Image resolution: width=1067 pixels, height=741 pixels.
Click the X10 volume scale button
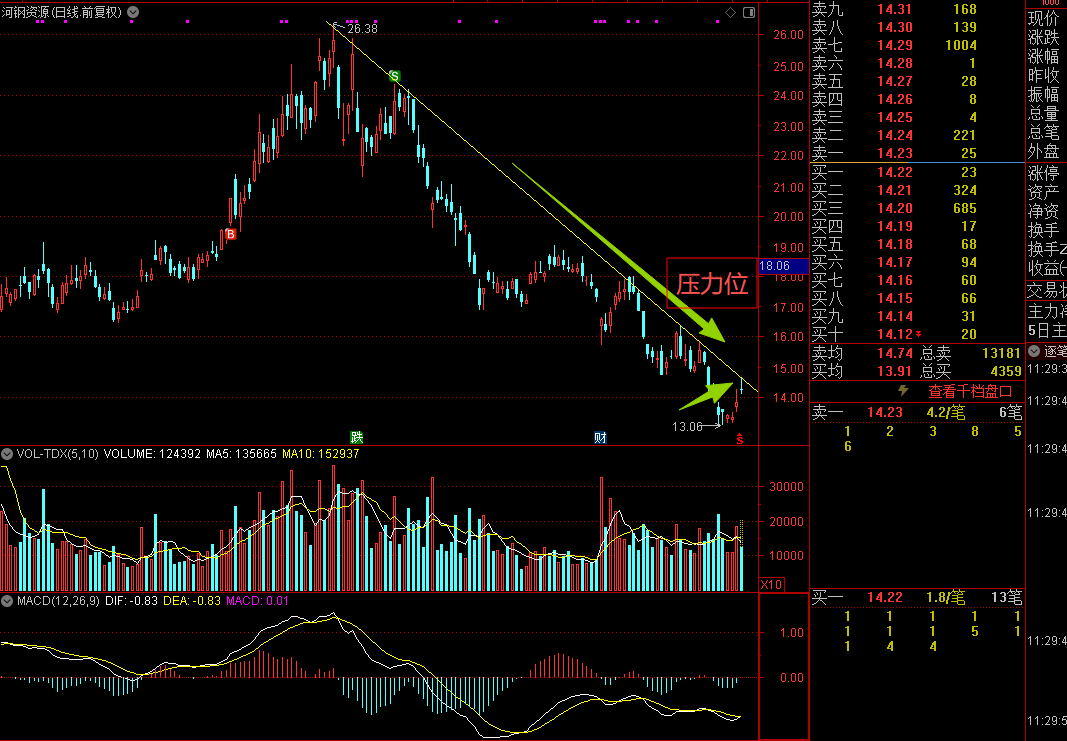[771, 584]
